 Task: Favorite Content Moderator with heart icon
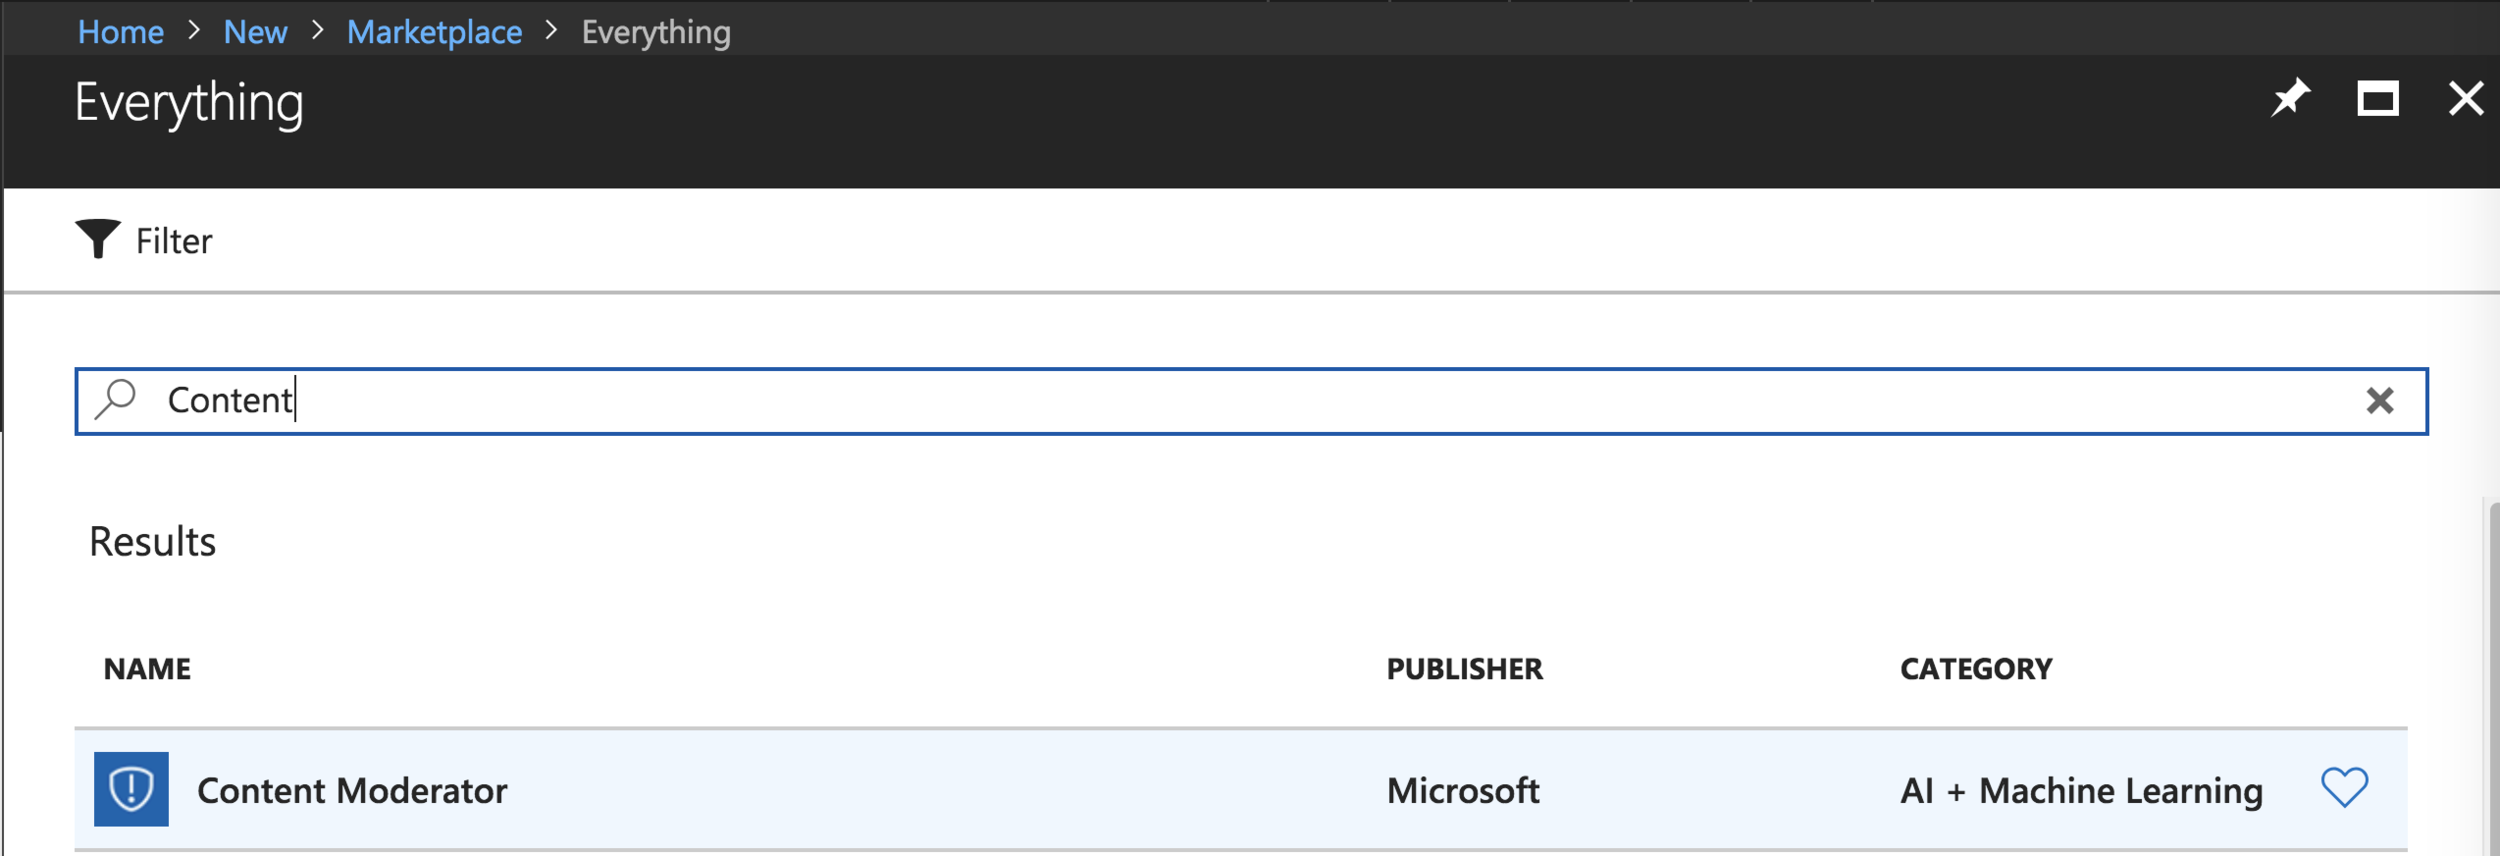click(2344, 788)
